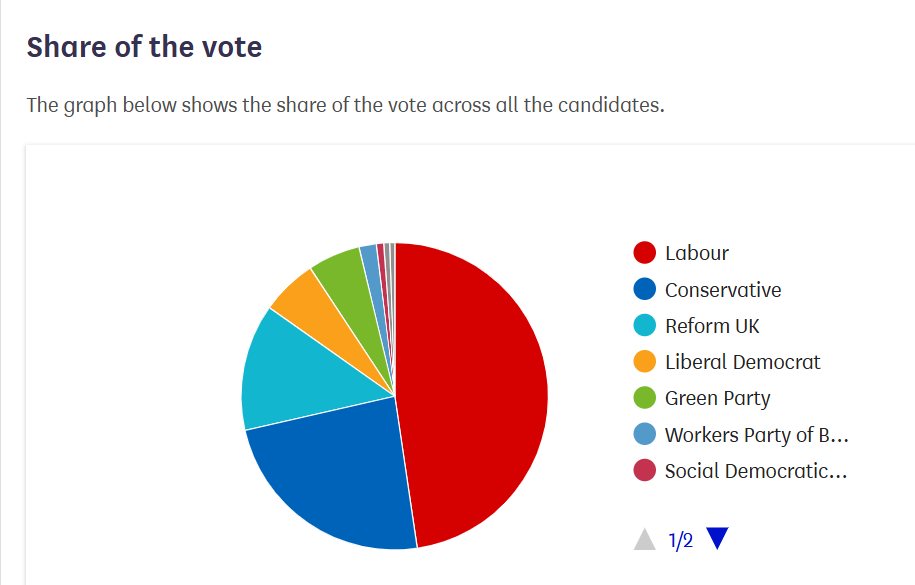This screenshot has width=915, height=585.
Task: Hide Liberal Democrat via its legend label
Action: [x=742, y=362]
